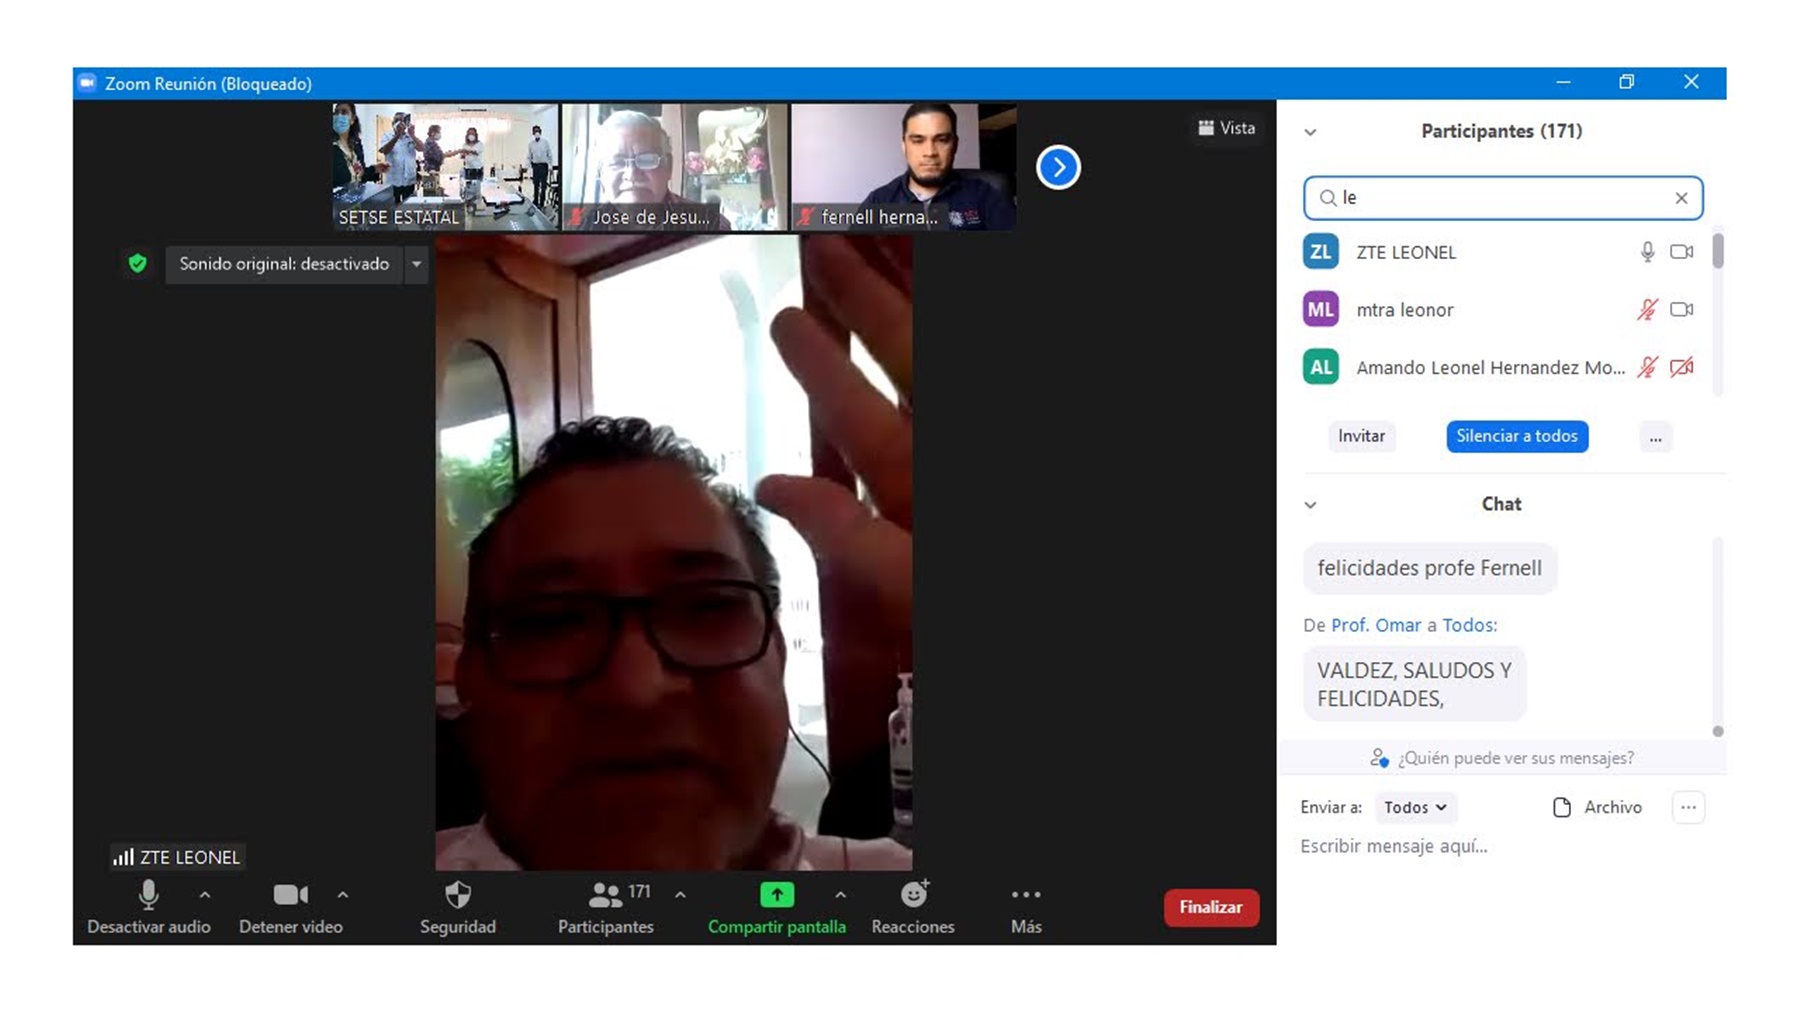
Task: Click the participant search field
Action: 1503,198
